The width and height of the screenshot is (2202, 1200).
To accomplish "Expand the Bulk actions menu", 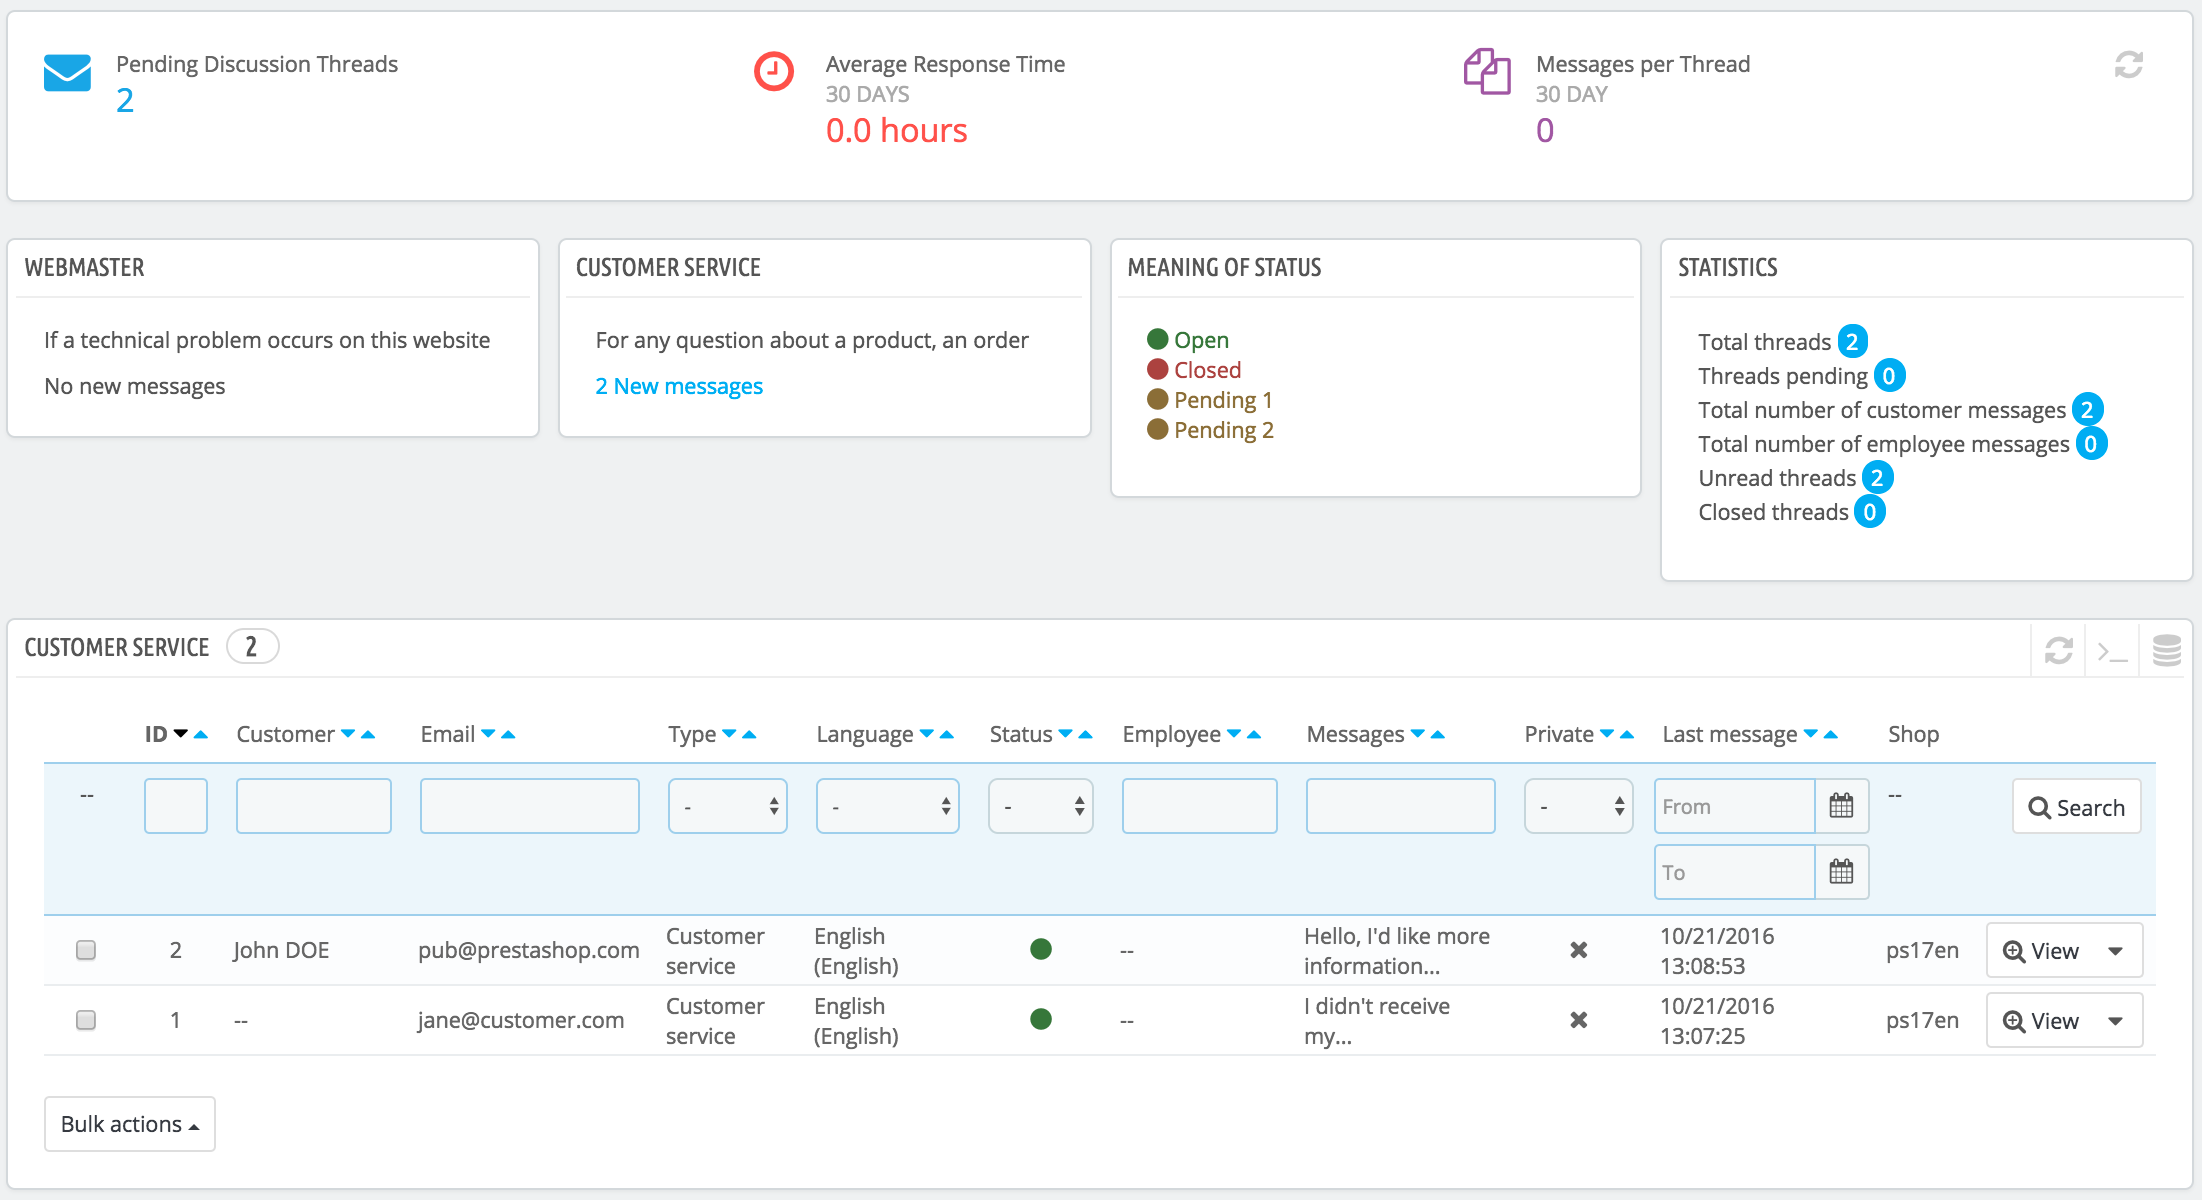I will (130, 1124).
